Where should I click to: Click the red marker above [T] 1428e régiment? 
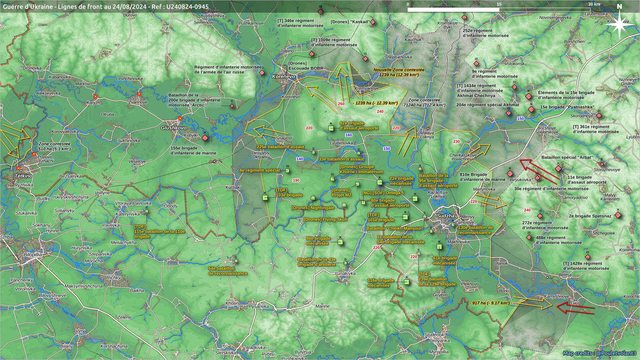coord(588,257)
